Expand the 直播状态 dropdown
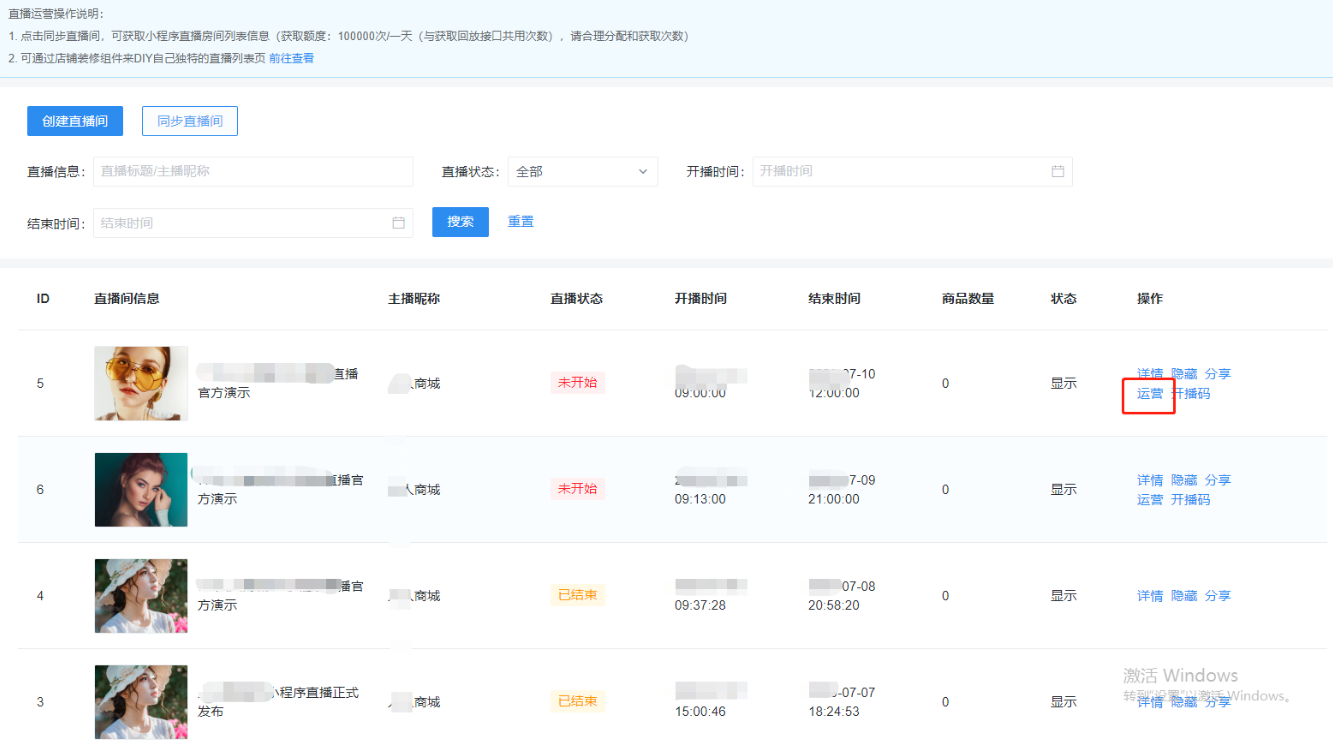The image size is (1333, 747). (582, 172)
